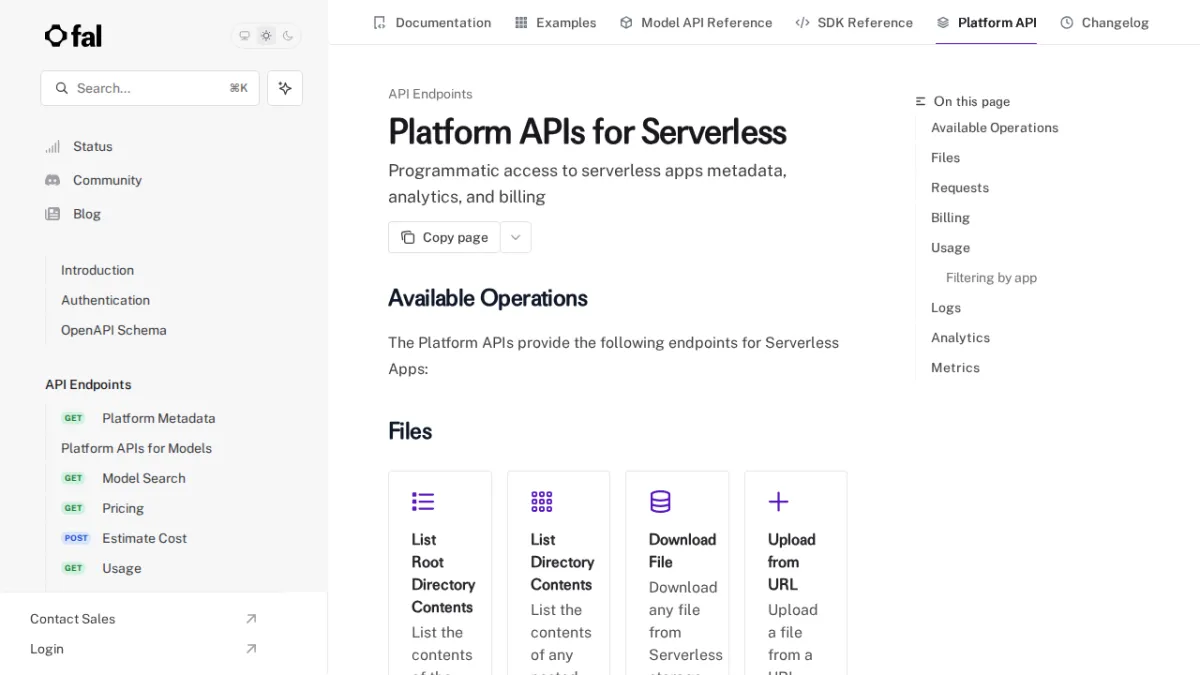
Task: Click the Documentation book icon
Action: point(379,22)
